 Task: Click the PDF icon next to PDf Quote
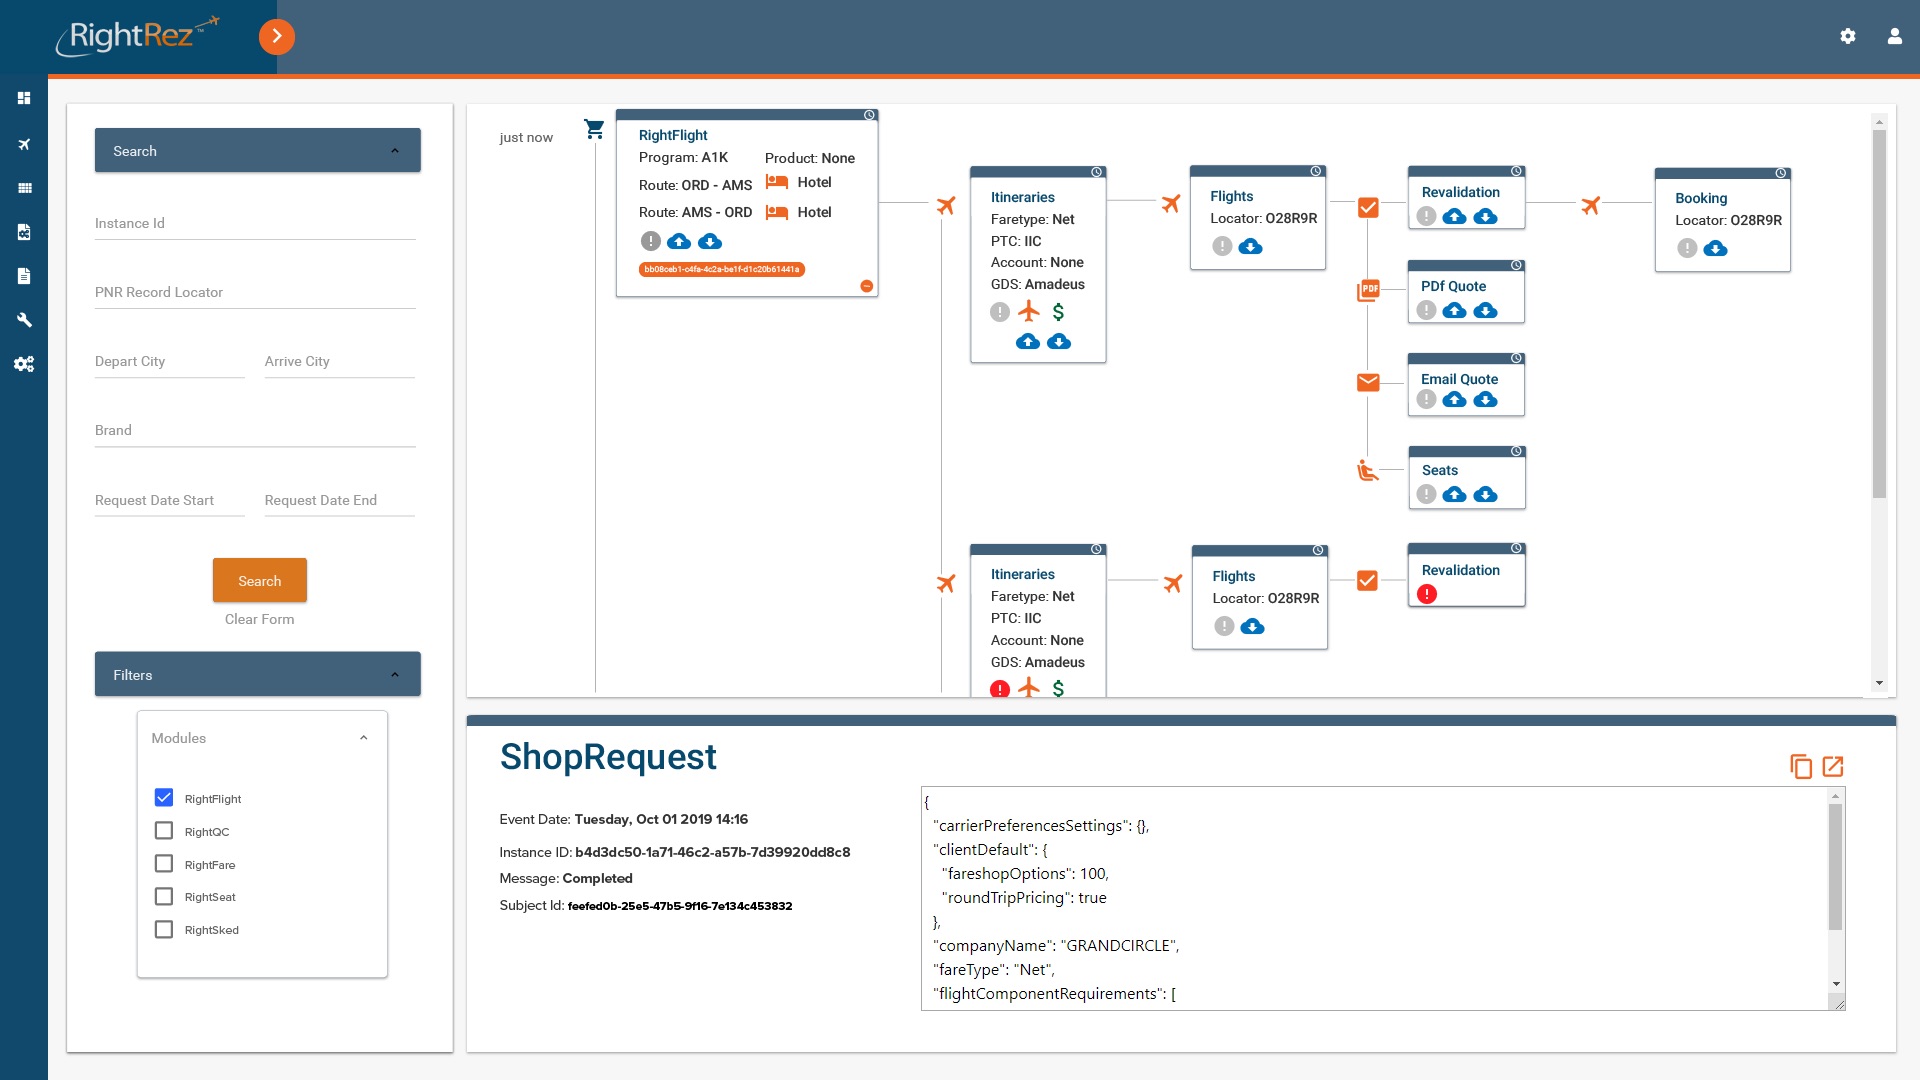(1368, 290)
